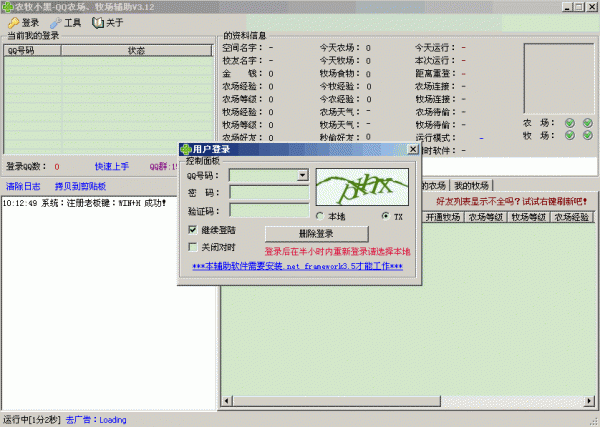Click the 状态 column header
The width and height of the screenshot is (600, 427).
click(136, 51)
